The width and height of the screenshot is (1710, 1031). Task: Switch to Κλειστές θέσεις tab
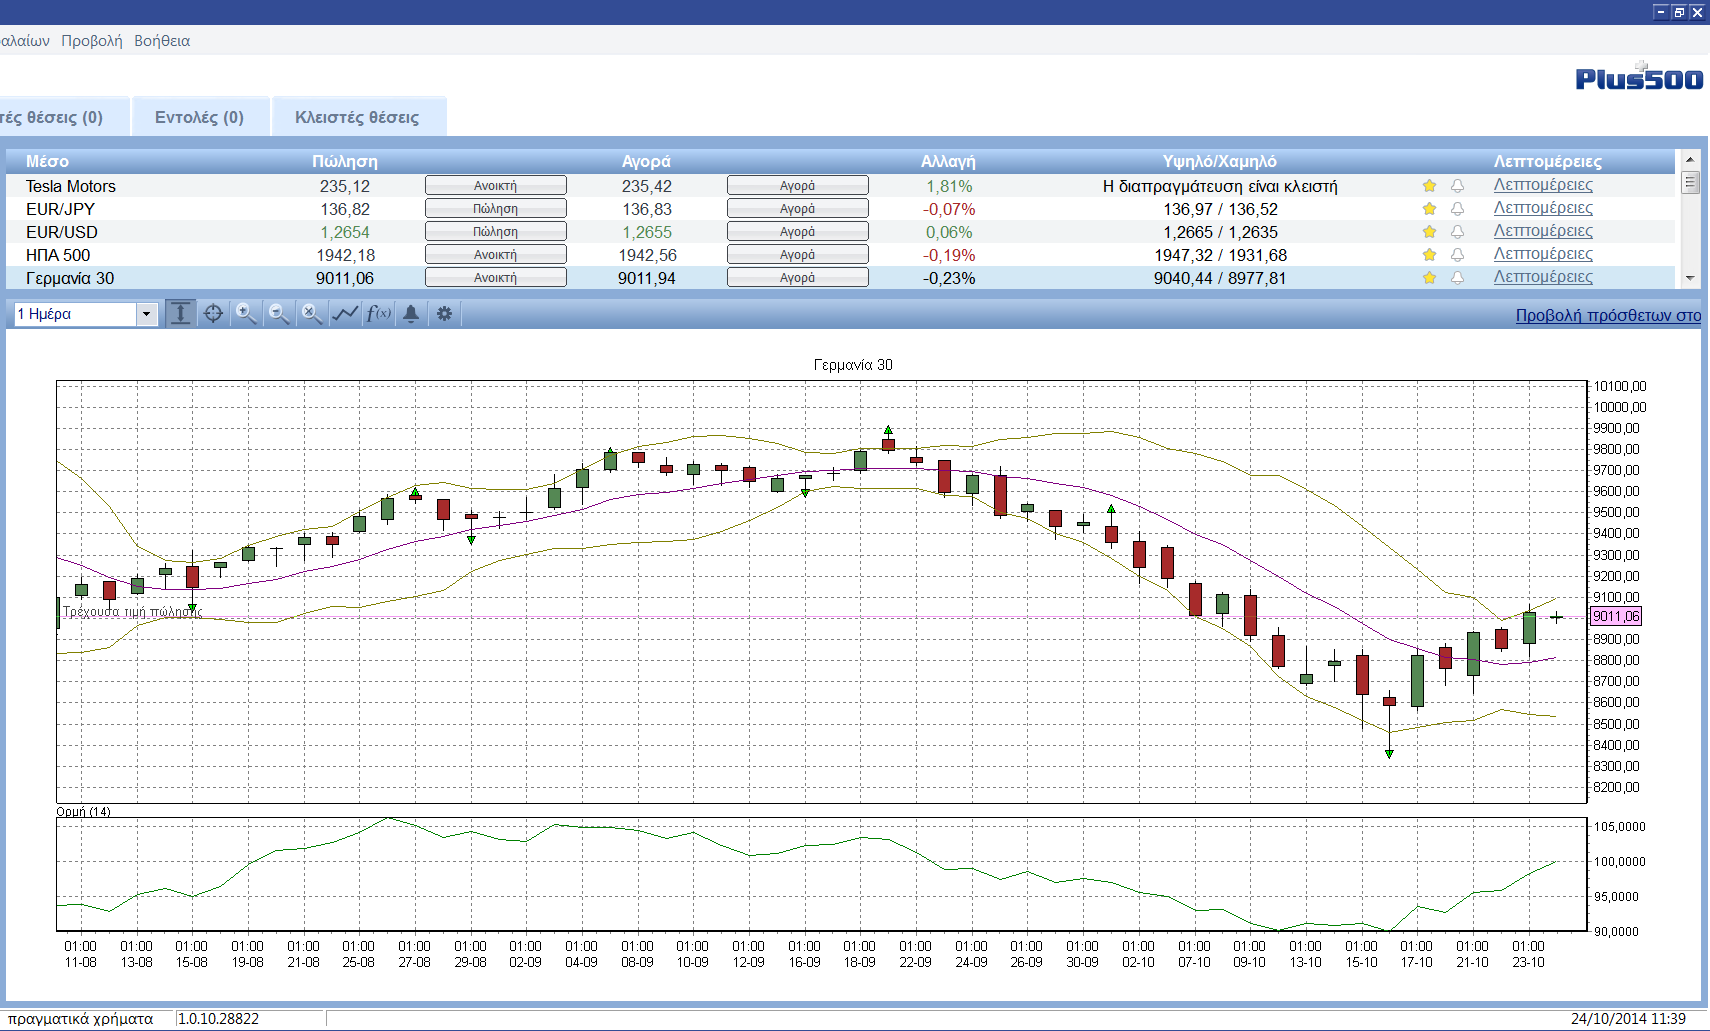(357, 117)
